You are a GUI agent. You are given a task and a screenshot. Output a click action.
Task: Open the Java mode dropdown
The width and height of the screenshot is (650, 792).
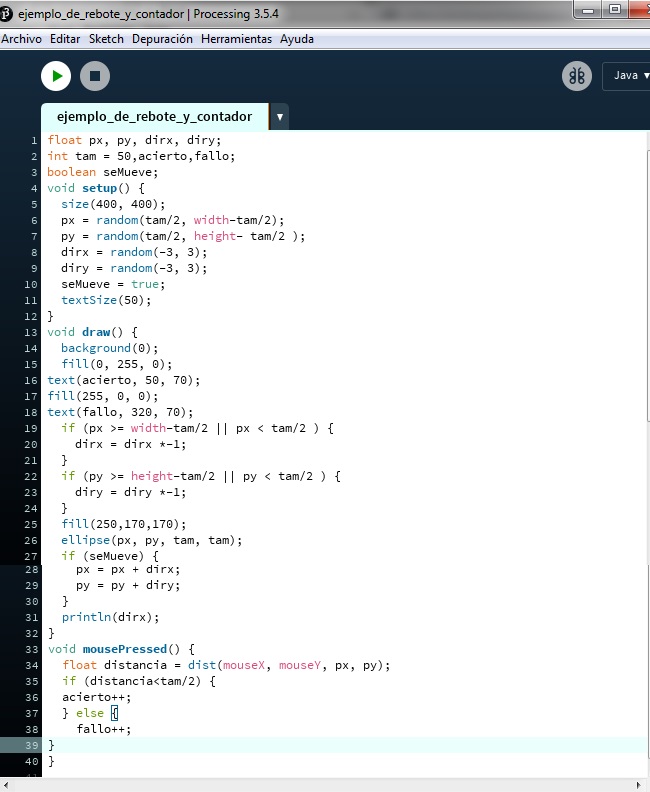tap(626, 76)
